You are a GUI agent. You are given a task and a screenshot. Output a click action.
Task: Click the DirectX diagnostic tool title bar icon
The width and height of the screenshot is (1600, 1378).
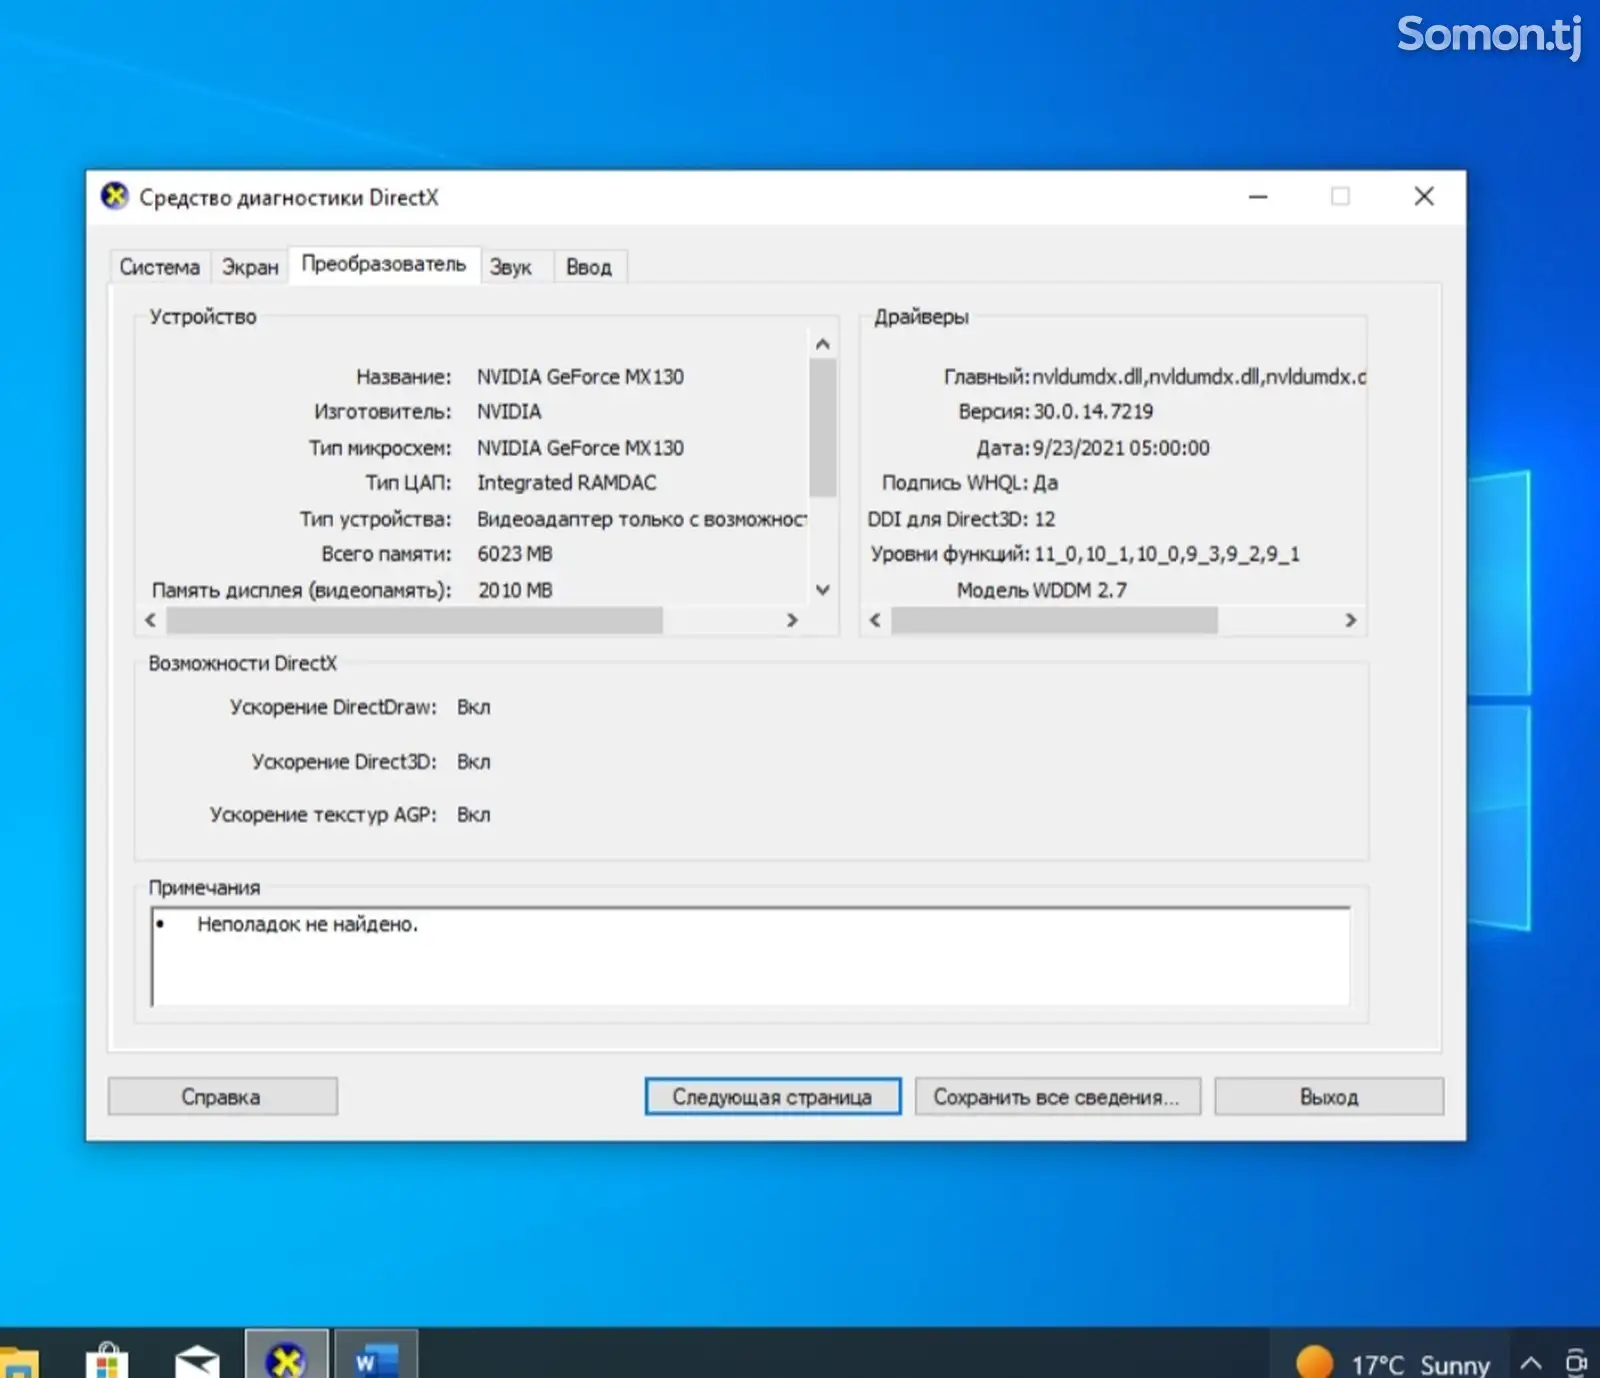tap(115, 196)
